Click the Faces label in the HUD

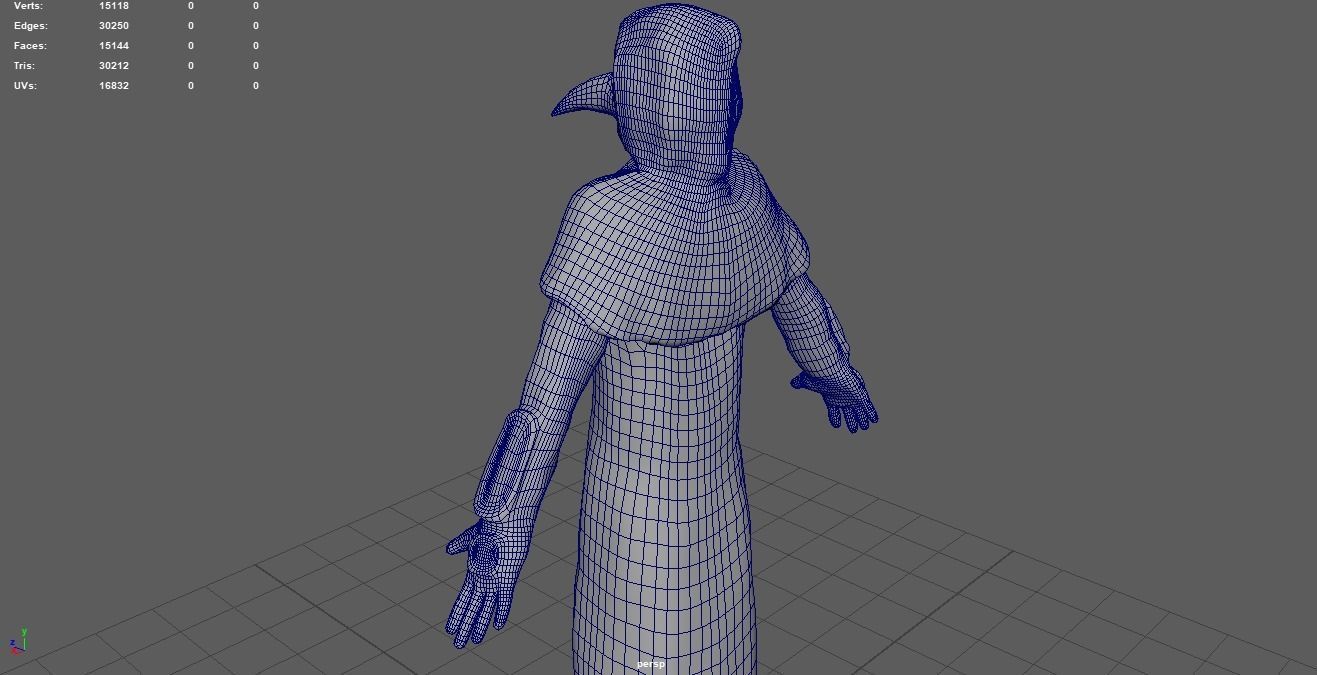pos(29,45)
